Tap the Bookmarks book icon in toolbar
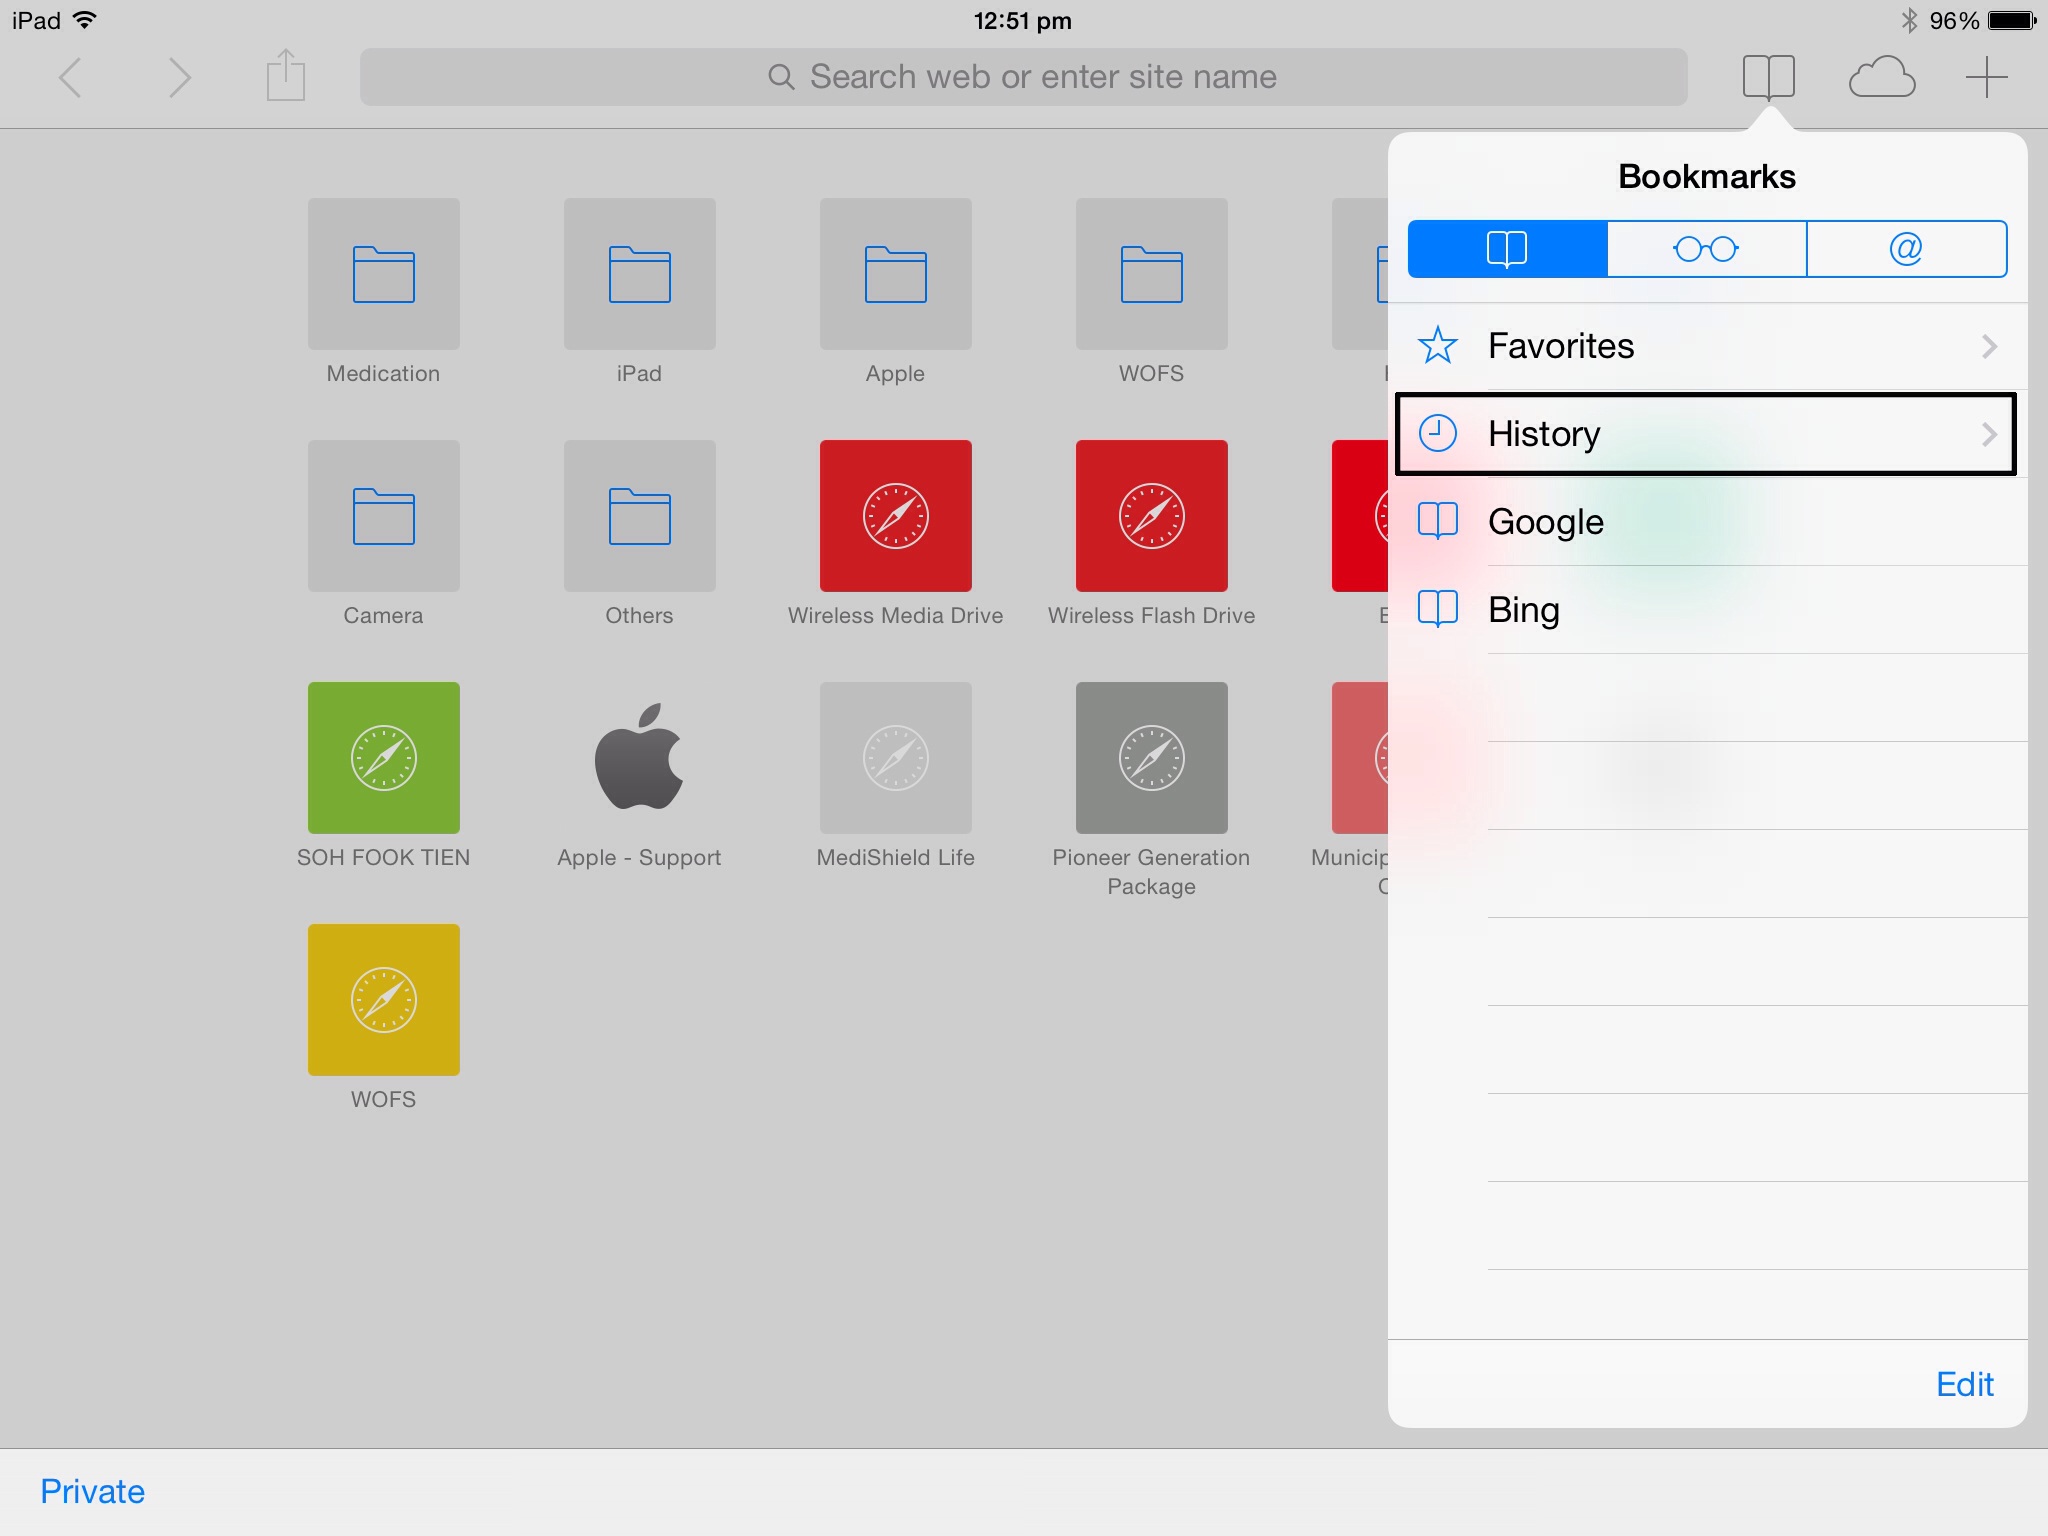 (x=1768, y=77)
